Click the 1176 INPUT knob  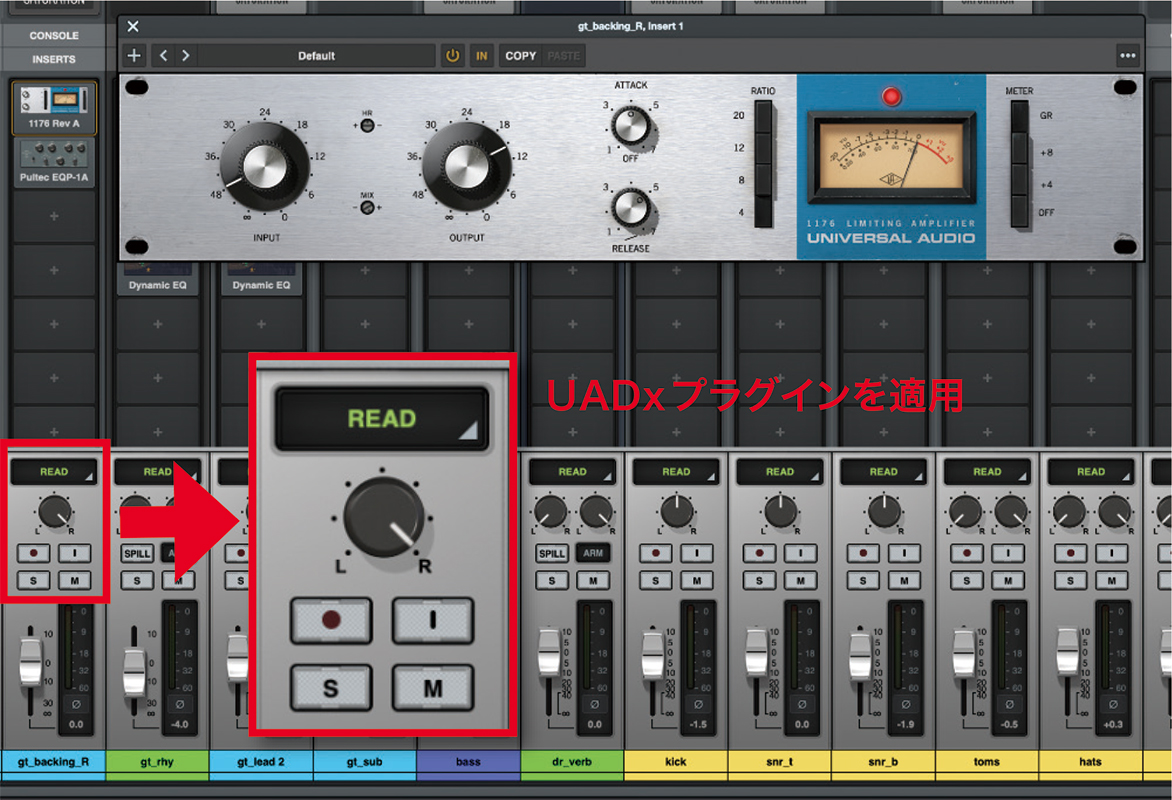pyautogui.click(x=265, y=166)
